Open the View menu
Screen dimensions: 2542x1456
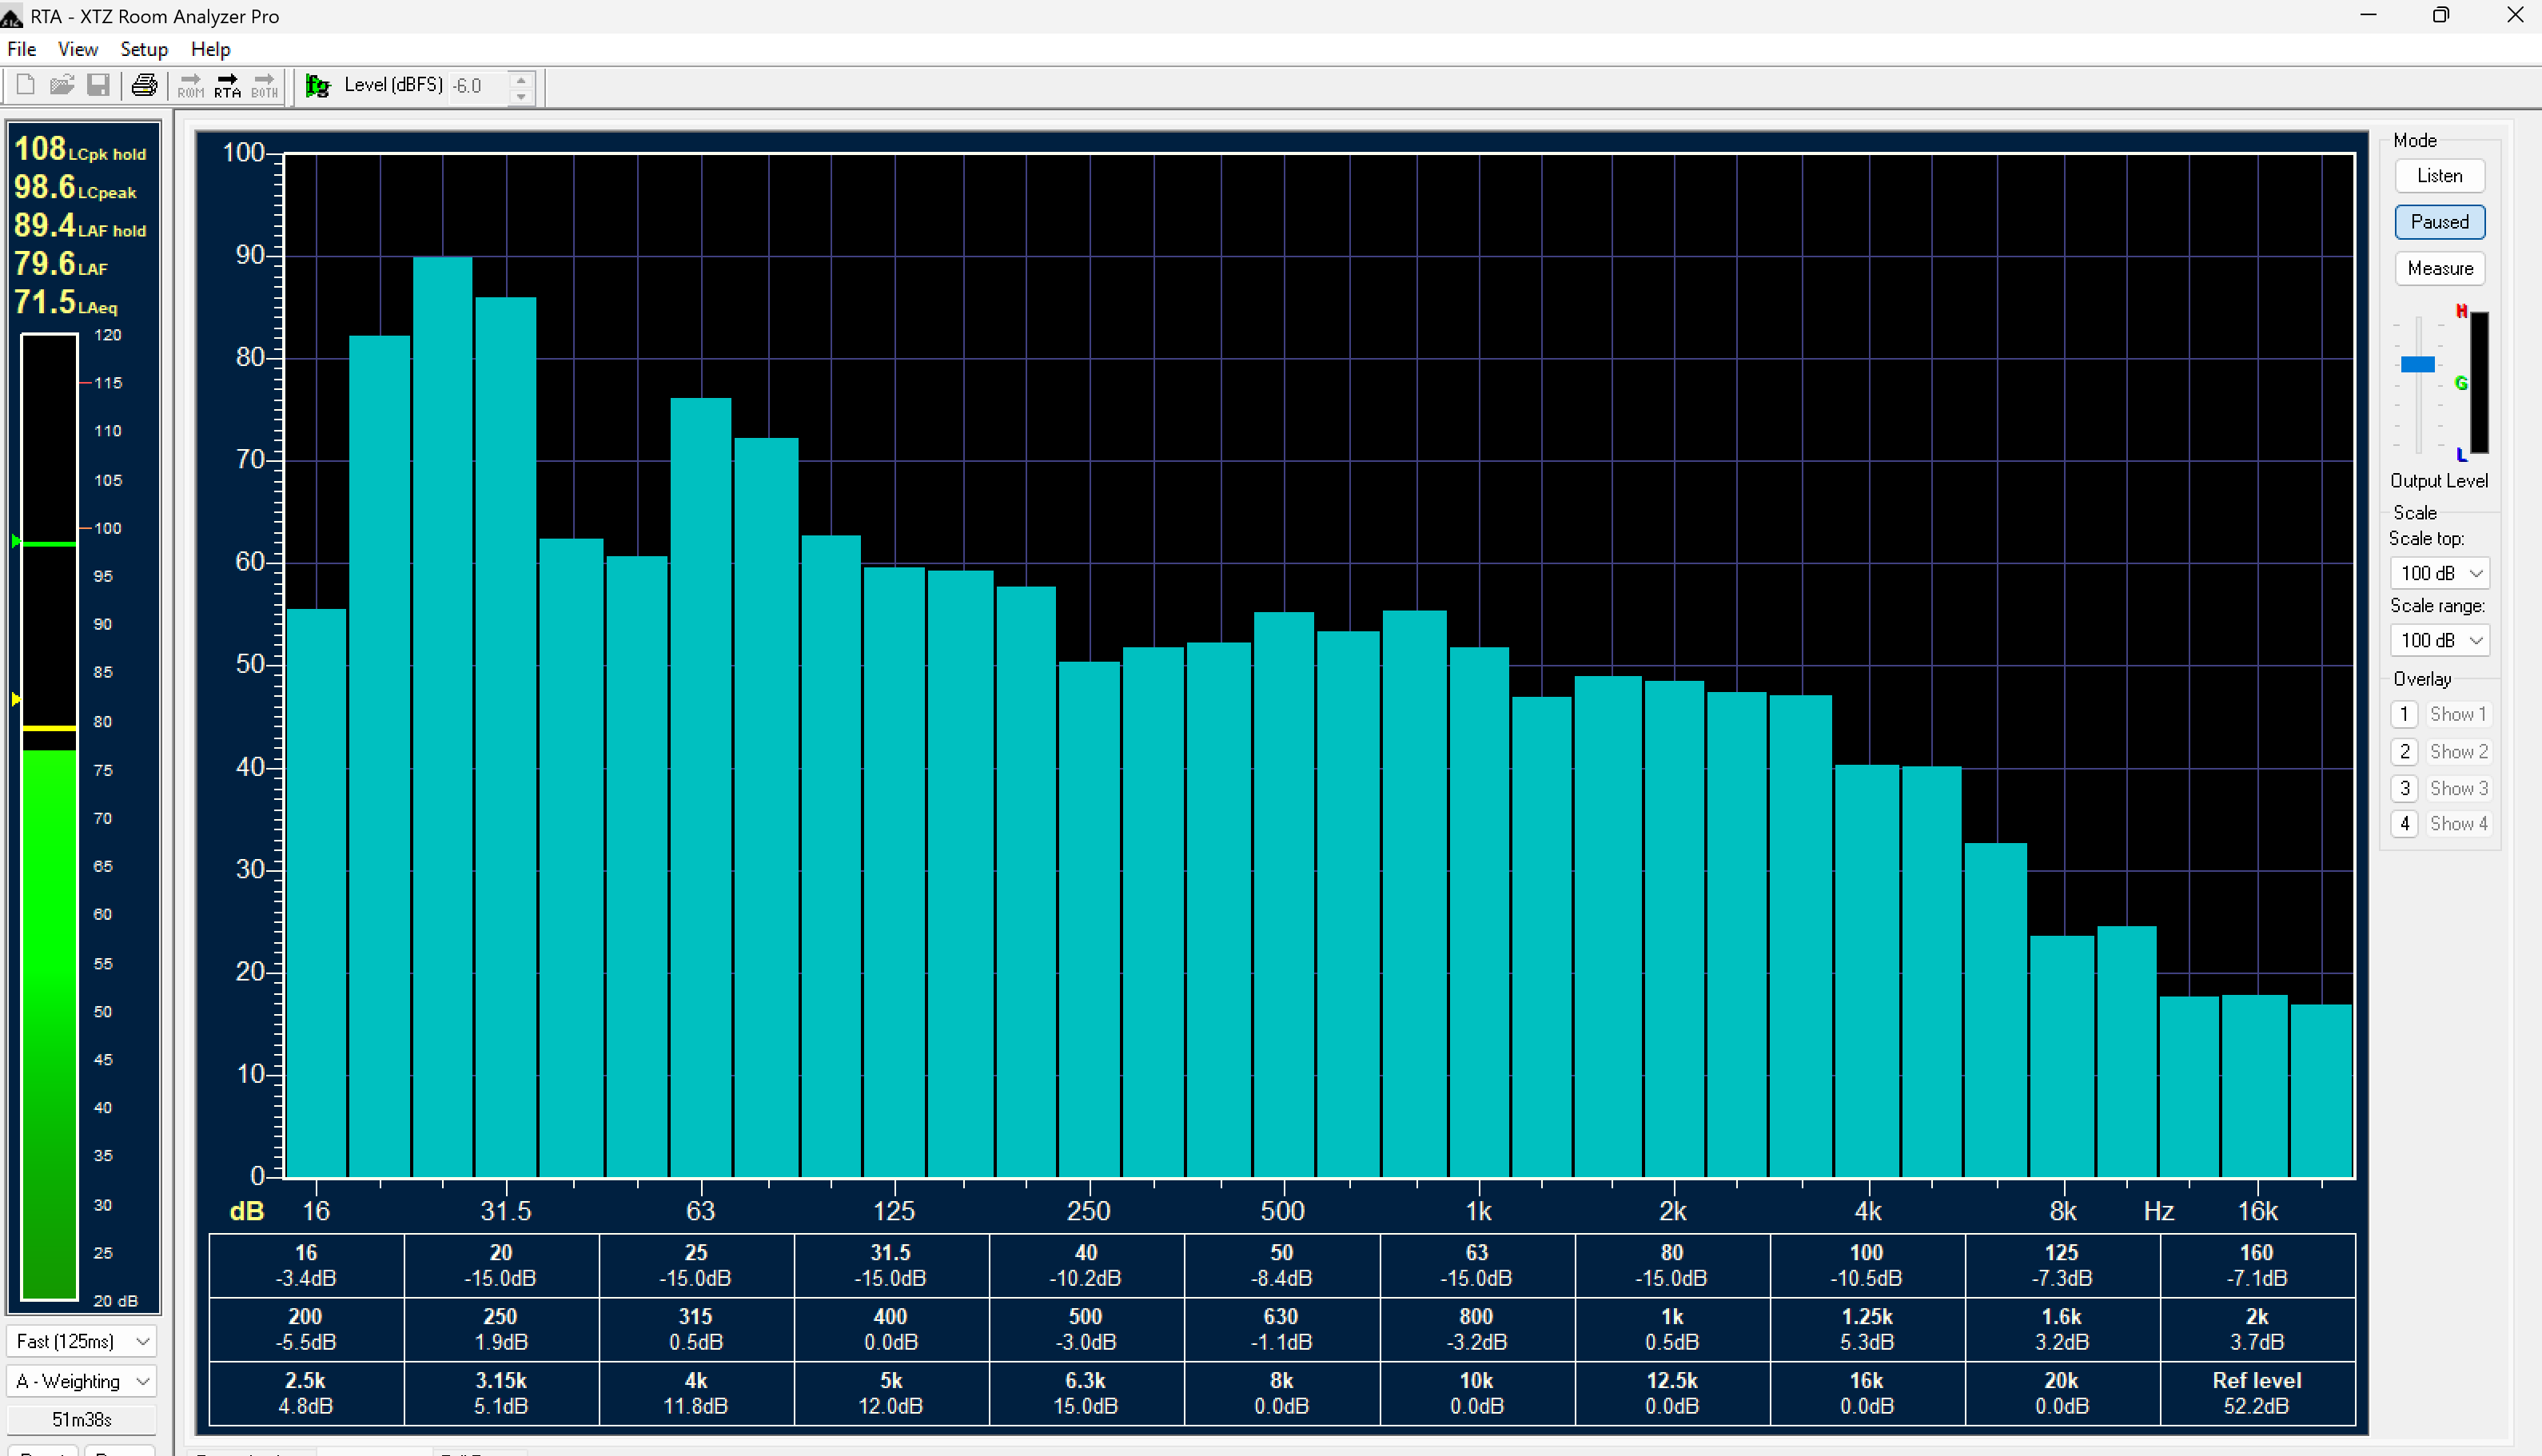pos(77,49)
